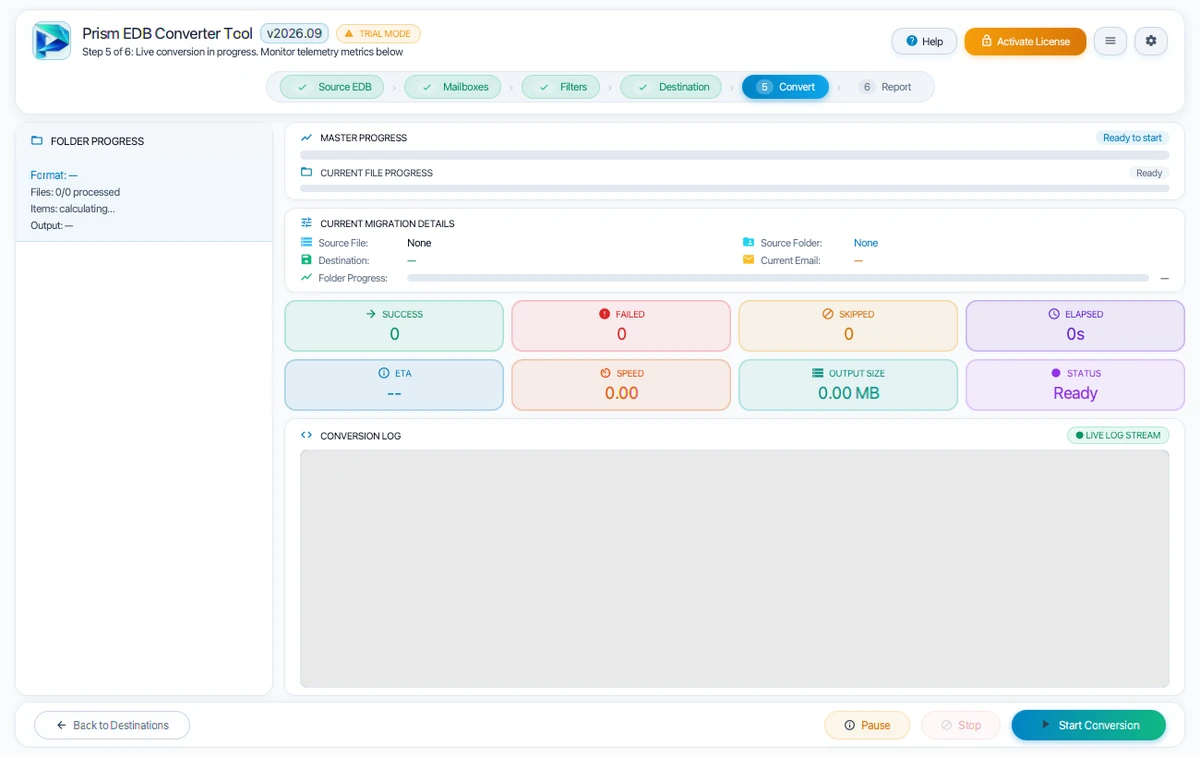This screenshot has width=1200, height=757.
Task: Go to the Source EDB step
Action: pos(332,87)
